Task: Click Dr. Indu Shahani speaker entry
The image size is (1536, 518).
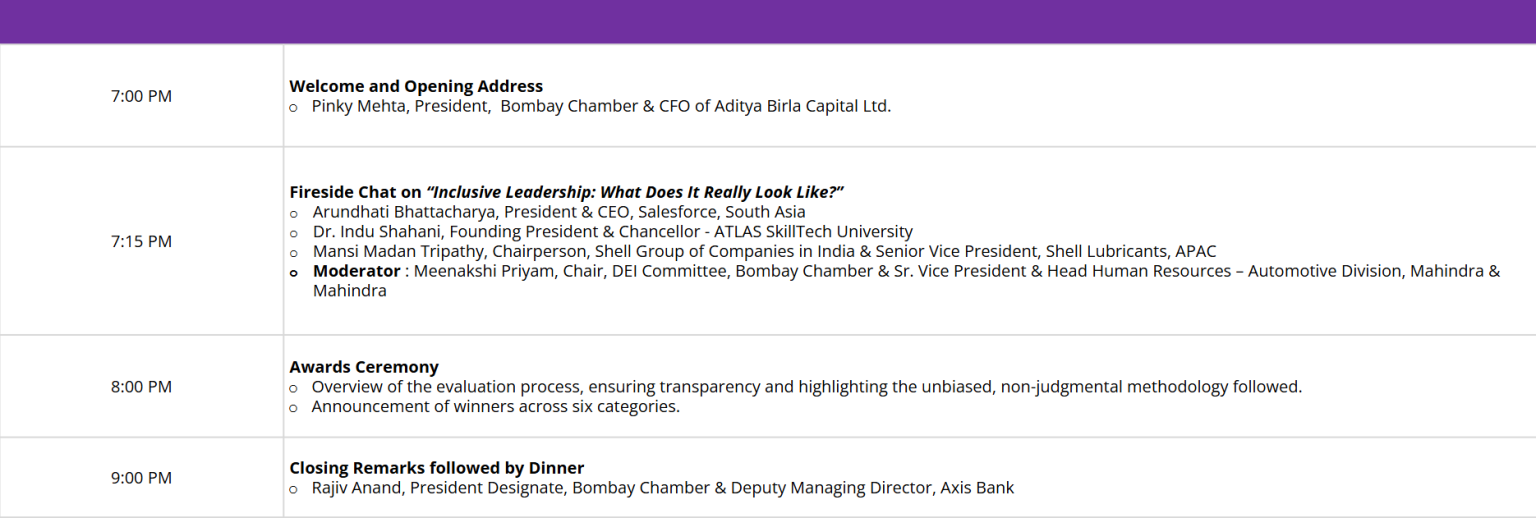Action: [x=612, y=231]
